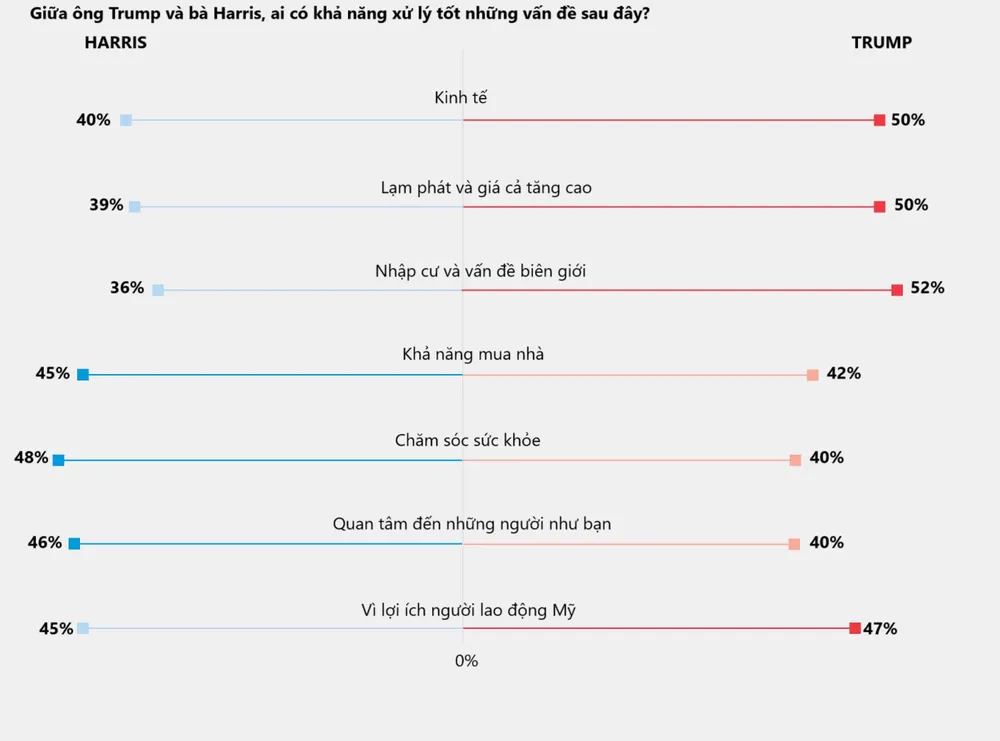Select Trump's 50% marker on Lạm phát row
Screen dimensions: 1000x741
[879, 207]
